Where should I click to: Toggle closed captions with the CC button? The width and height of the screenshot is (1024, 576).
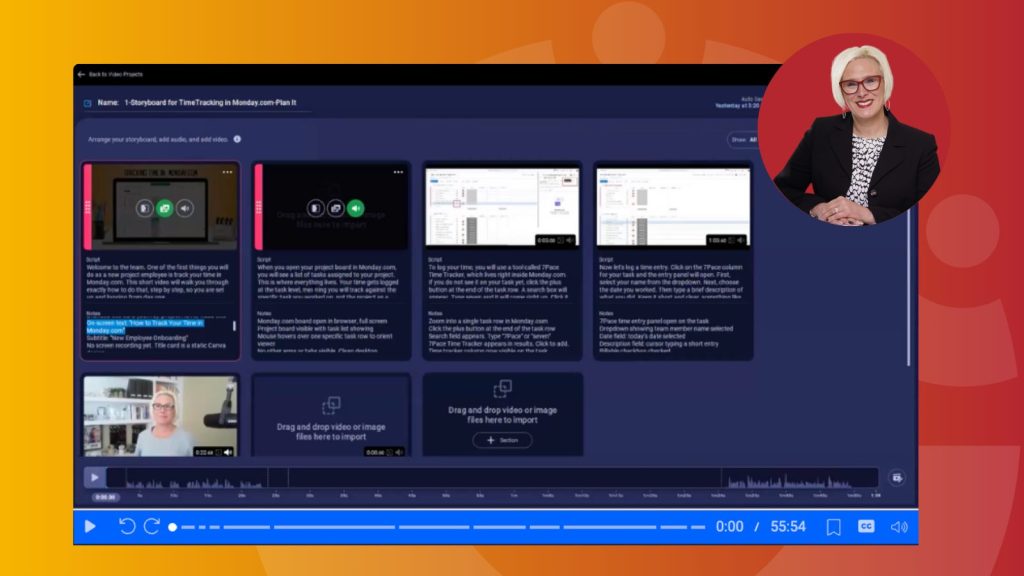click(866, 526)
